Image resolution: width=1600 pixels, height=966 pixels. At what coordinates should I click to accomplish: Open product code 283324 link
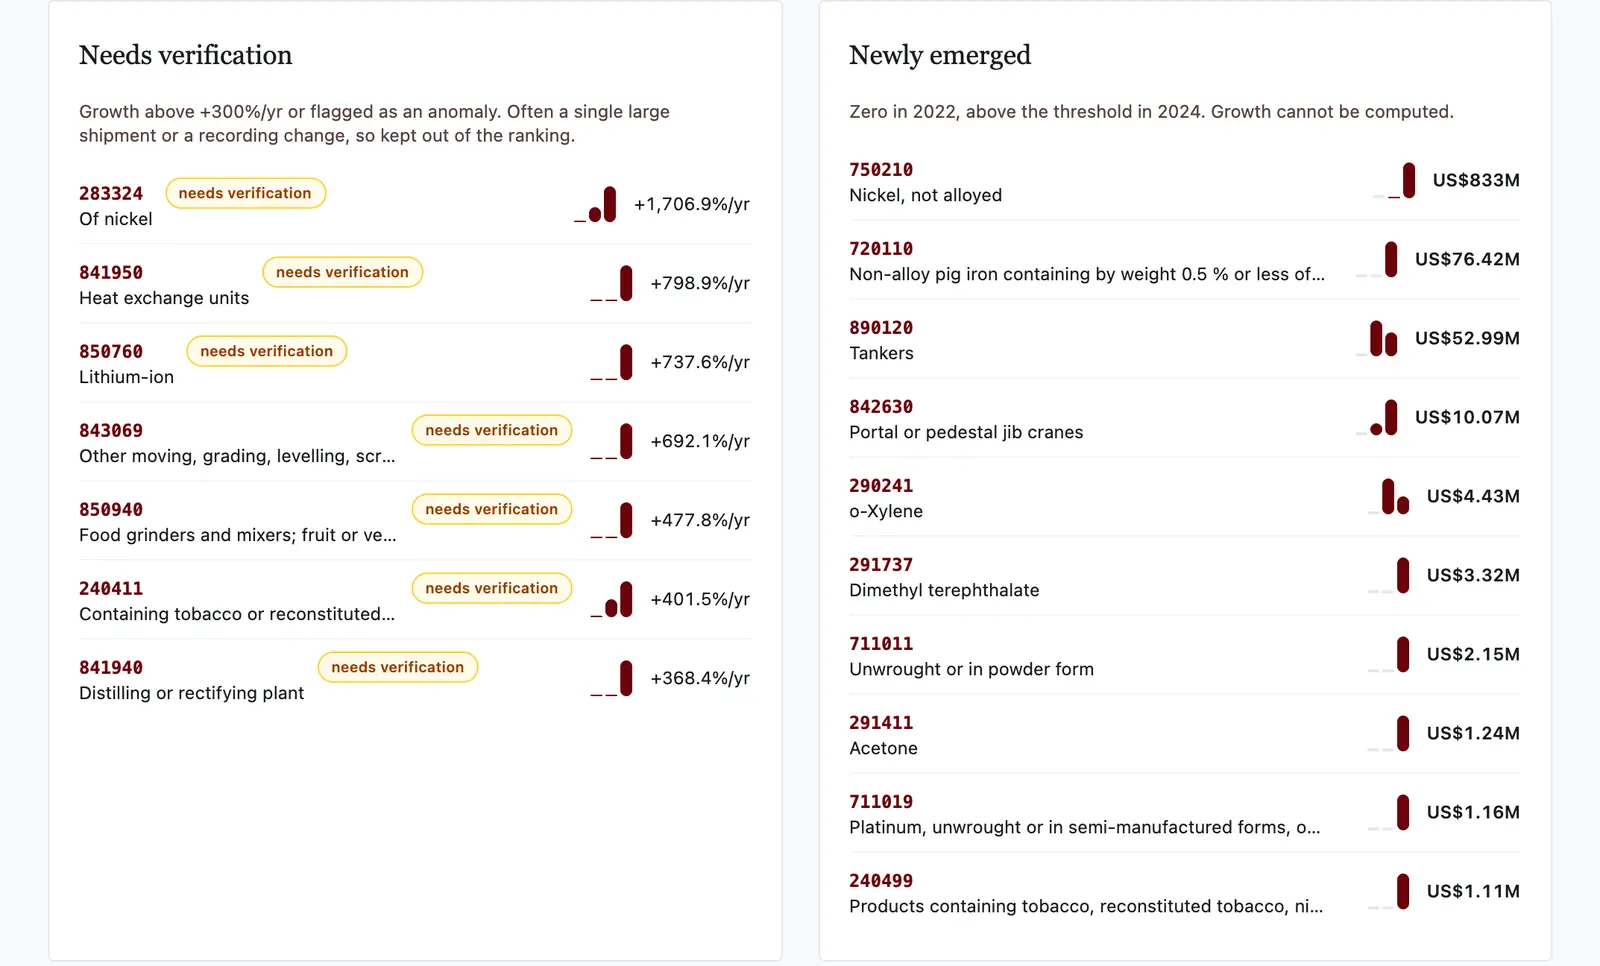[111, 193]
